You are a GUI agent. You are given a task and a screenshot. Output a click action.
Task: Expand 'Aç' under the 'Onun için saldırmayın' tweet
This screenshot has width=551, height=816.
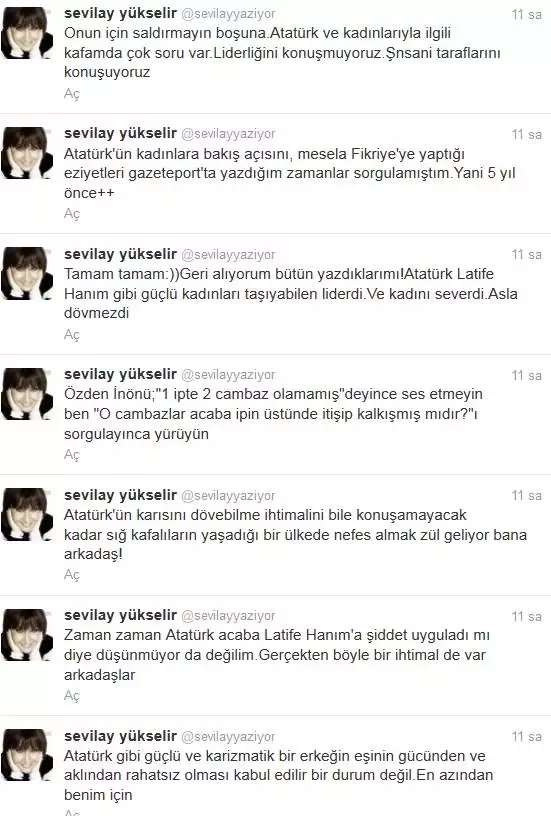(x=72, y=94)
